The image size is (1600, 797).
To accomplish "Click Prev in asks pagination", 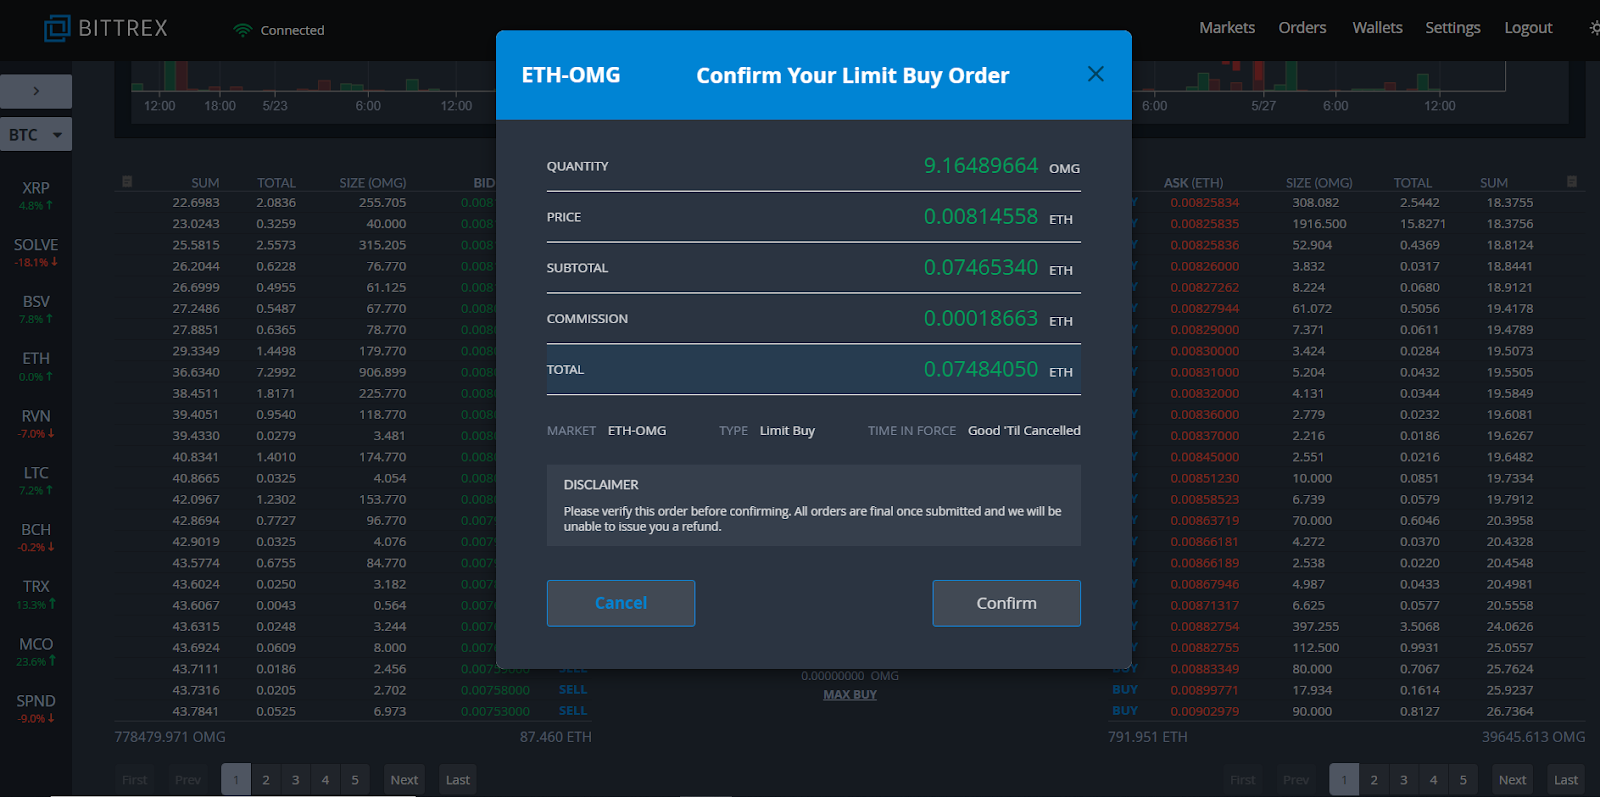I will 1296,780.
